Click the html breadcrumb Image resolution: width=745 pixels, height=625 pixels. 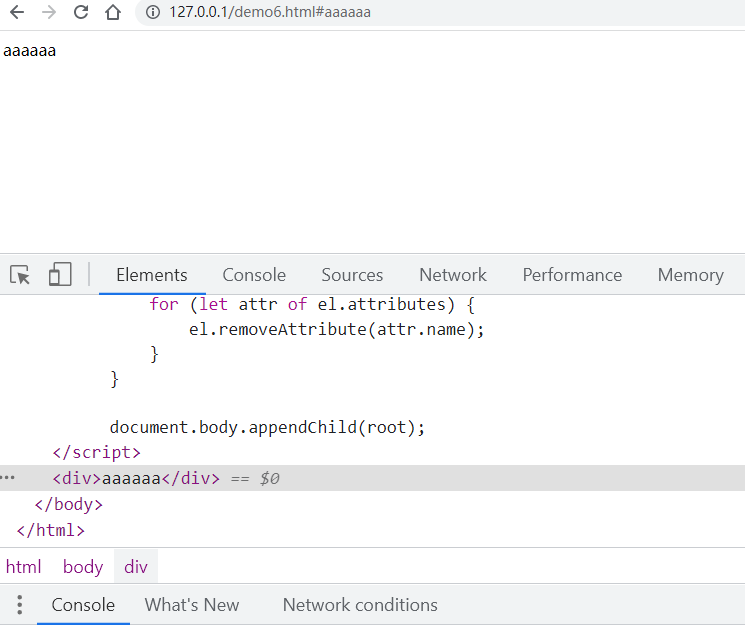(x=23, y=567)
